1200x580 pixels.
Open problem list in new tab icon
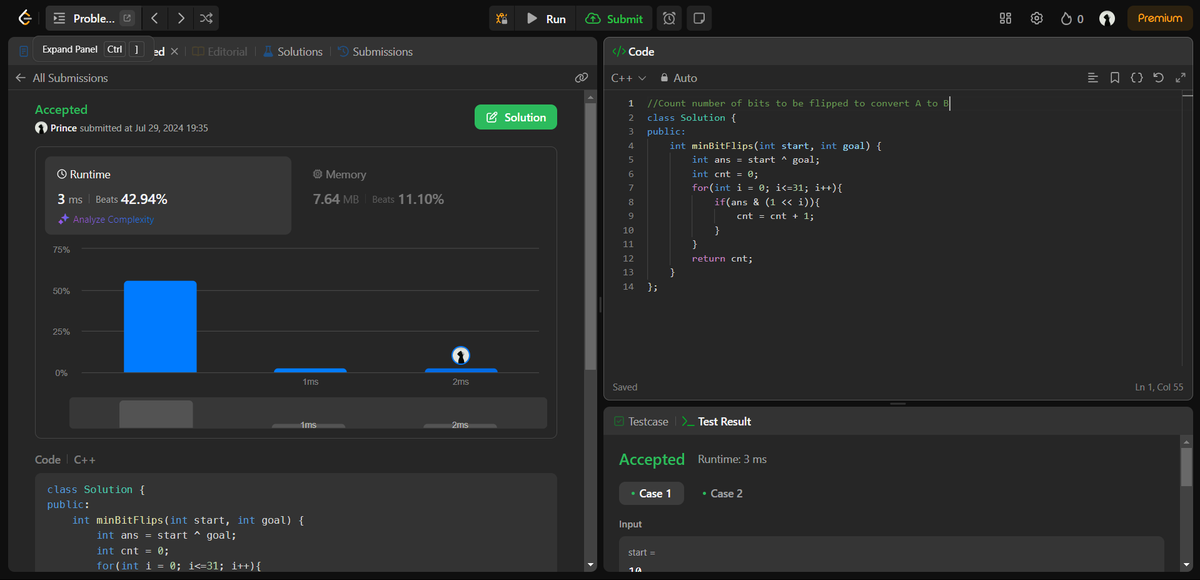point(127,18)
